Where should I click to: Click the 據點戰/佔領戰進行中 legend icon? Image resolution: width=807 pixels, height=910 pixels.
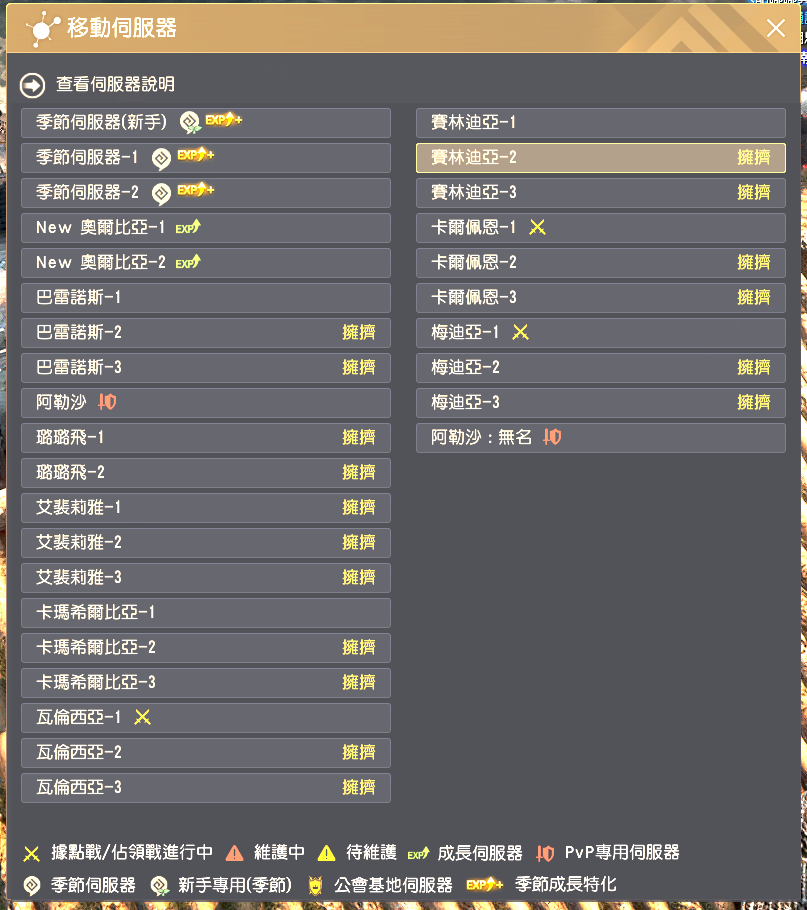pyautogui.click(x=31, y=854)
